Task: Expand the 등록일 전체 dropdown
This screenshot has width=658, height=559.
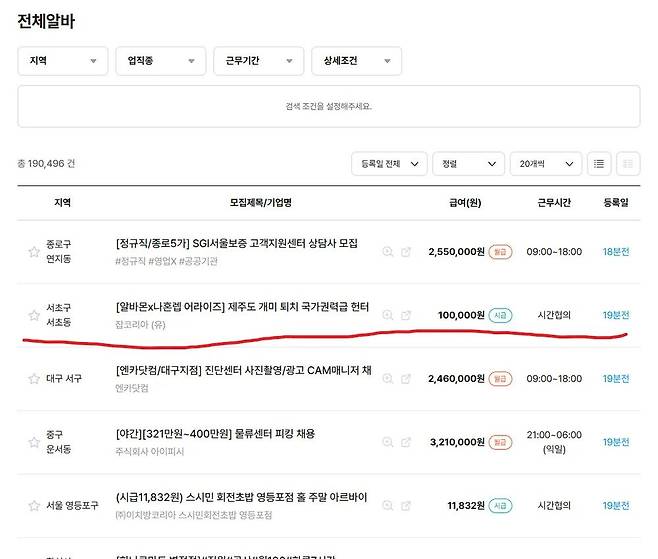Action: click(x=389, y=164)
